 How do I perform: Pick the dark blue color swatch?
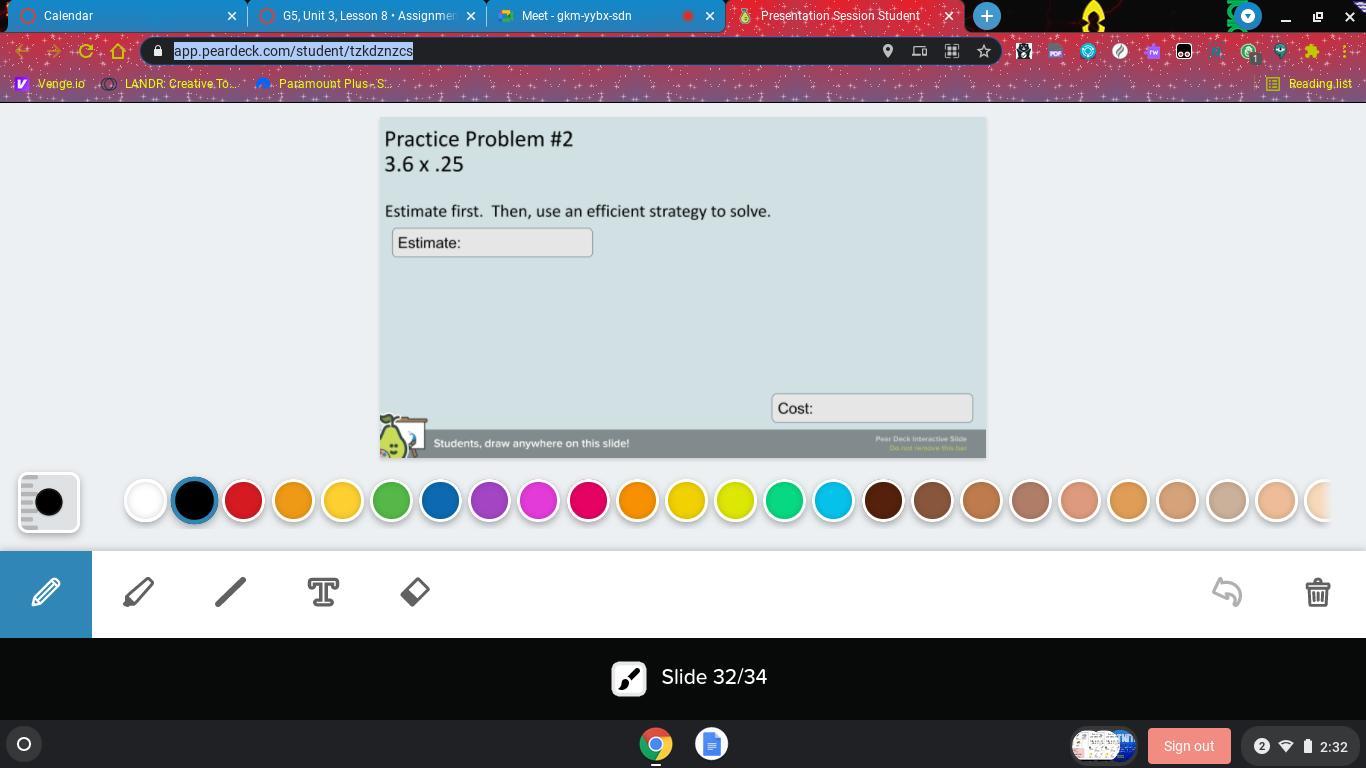440,500
